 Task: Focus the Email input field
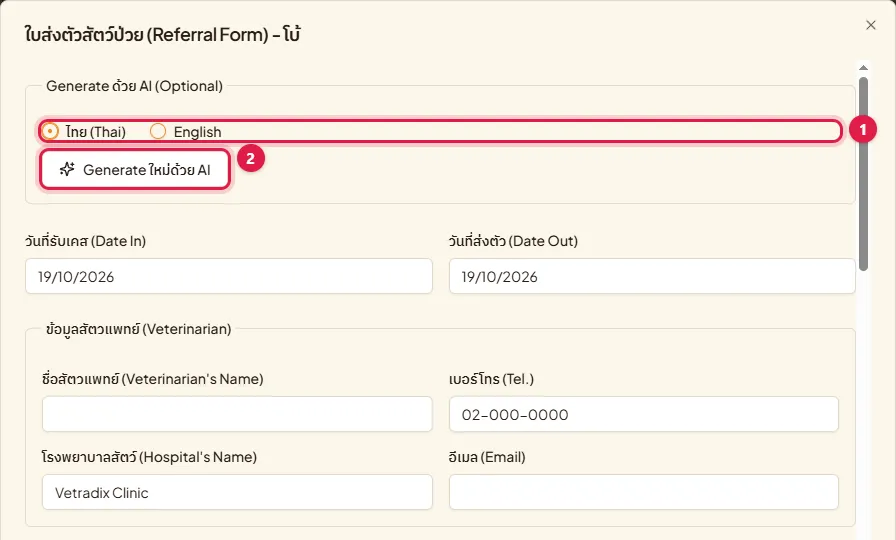click(643, 492)
